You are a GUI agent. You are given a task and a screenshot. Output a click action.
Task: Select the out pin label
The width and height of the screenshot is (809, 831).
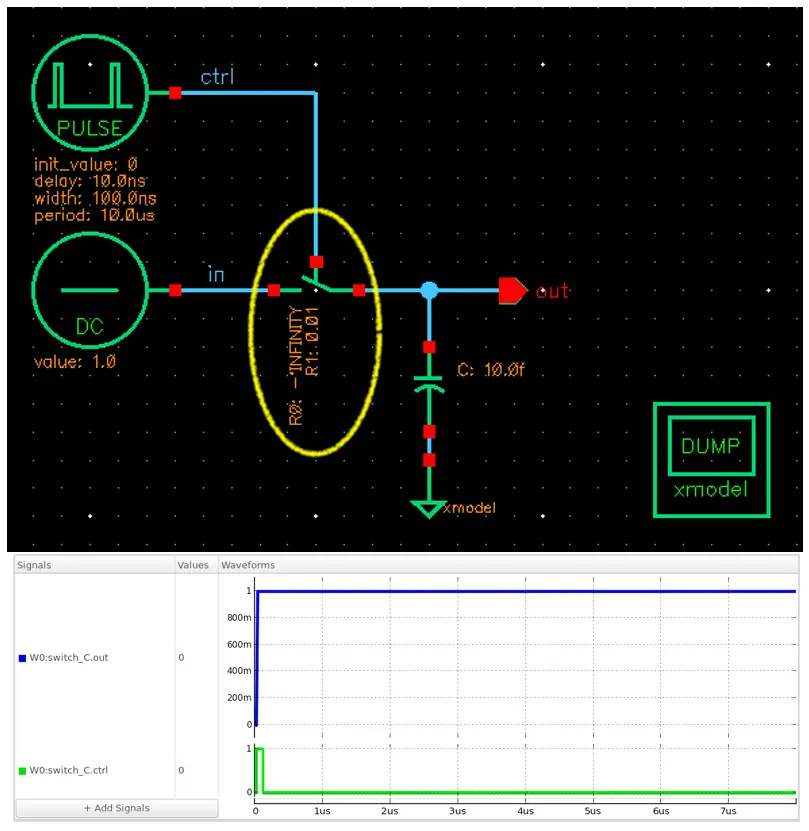coord(552,291)
